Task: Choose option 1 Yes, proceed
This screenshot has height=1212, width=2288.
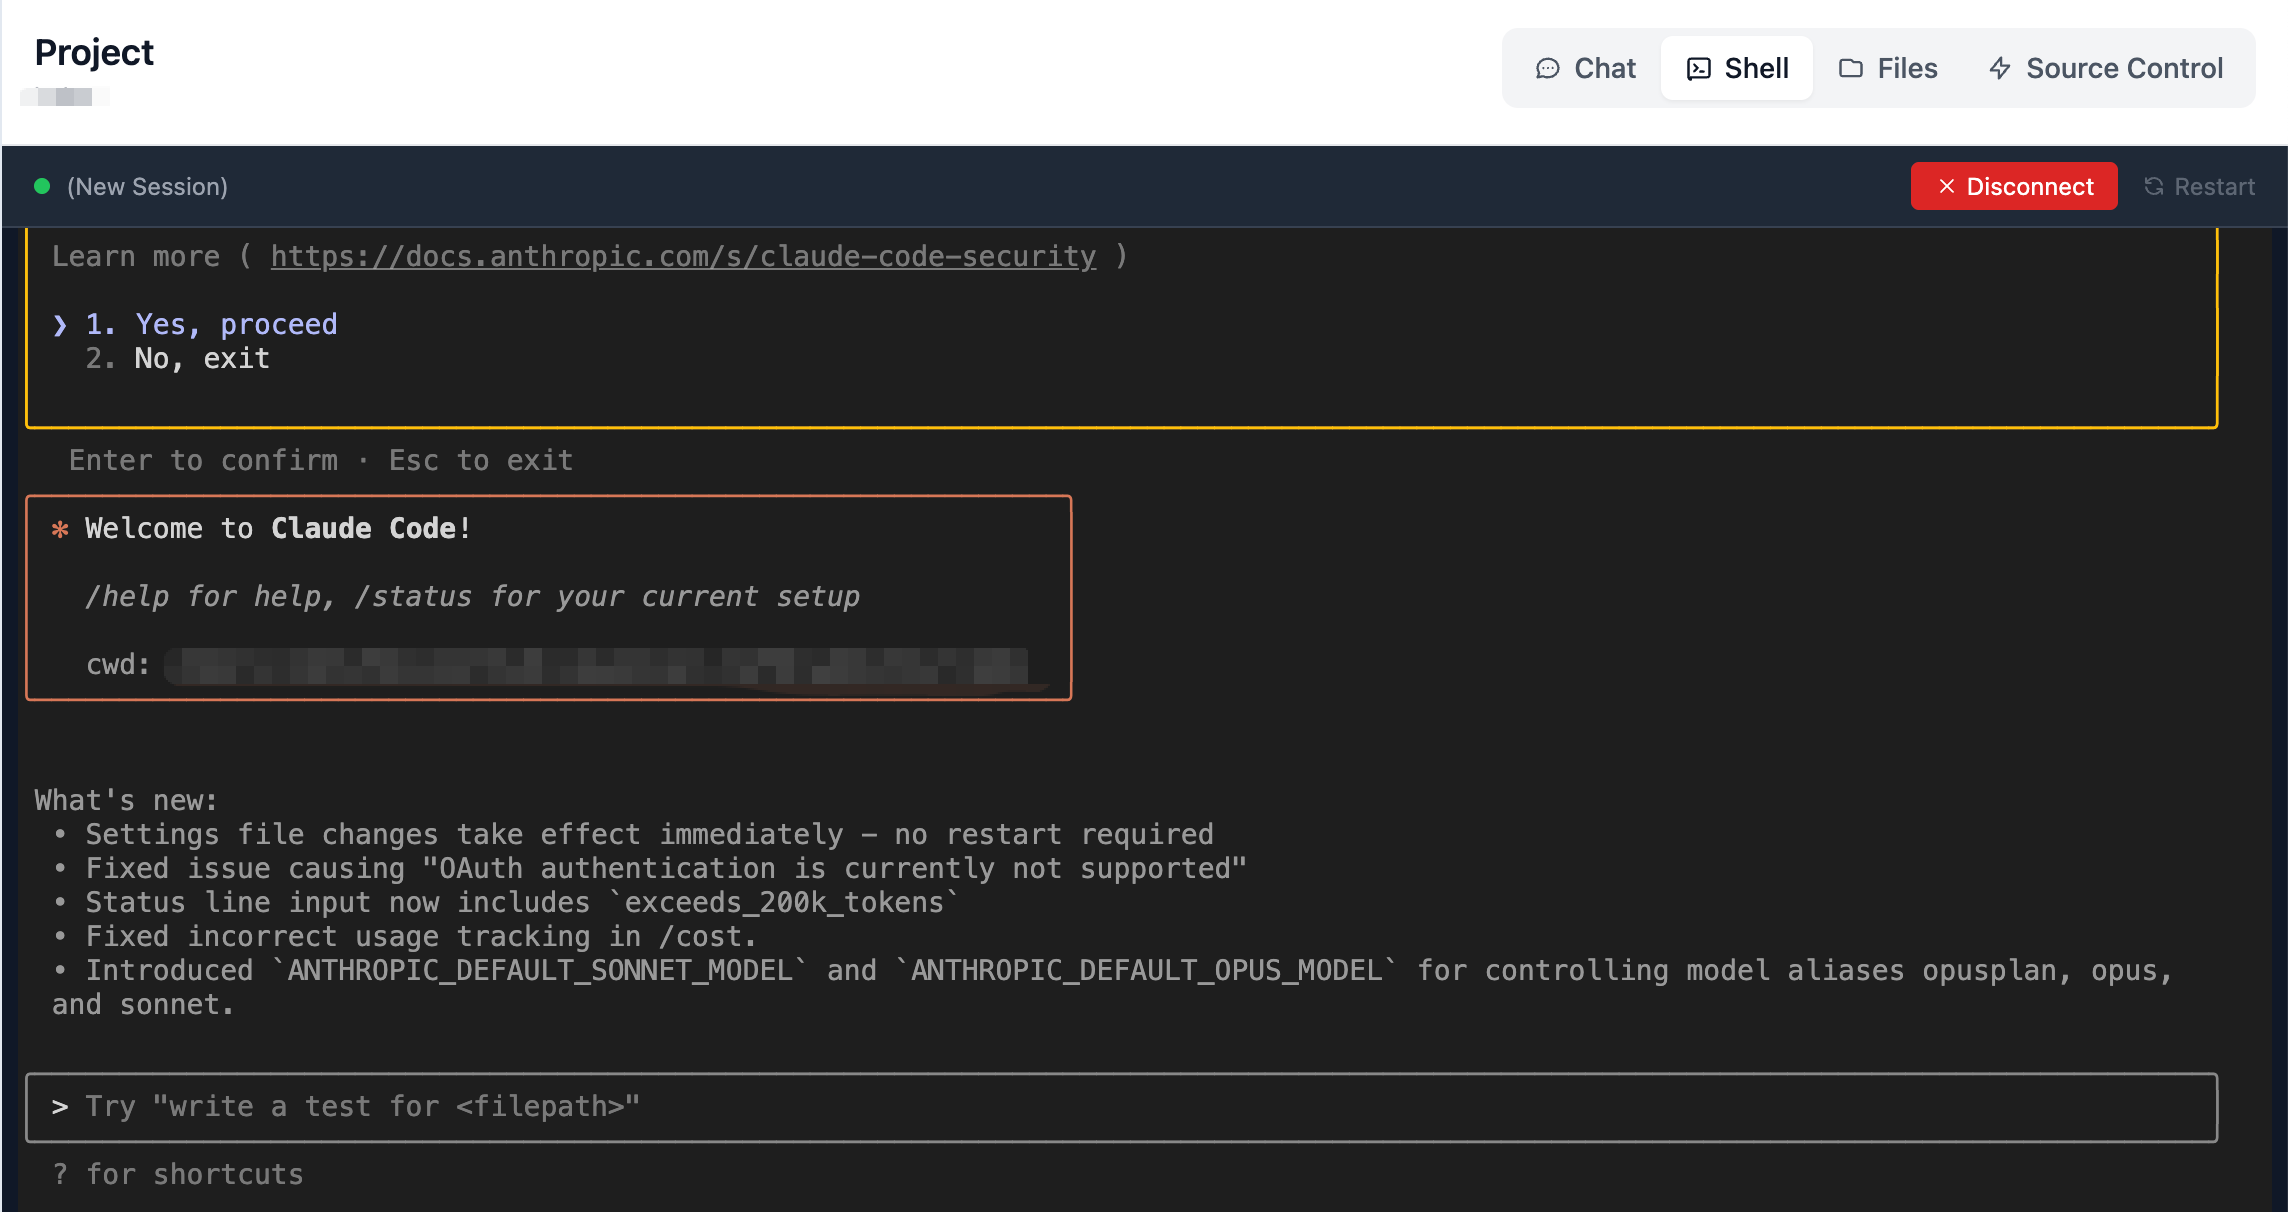Action: pos(211,324)
